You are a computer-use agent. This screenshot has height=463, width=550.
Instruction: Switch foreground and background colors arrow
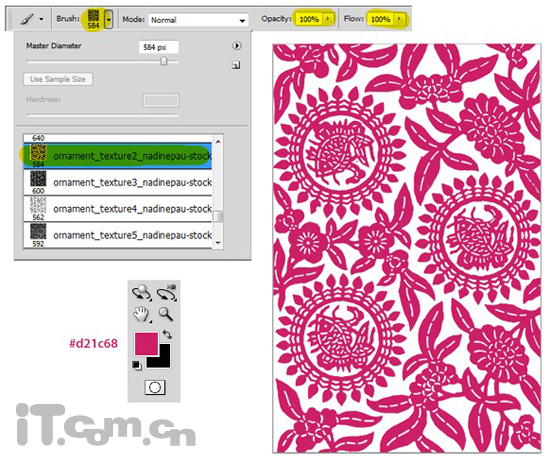(167, 334)
